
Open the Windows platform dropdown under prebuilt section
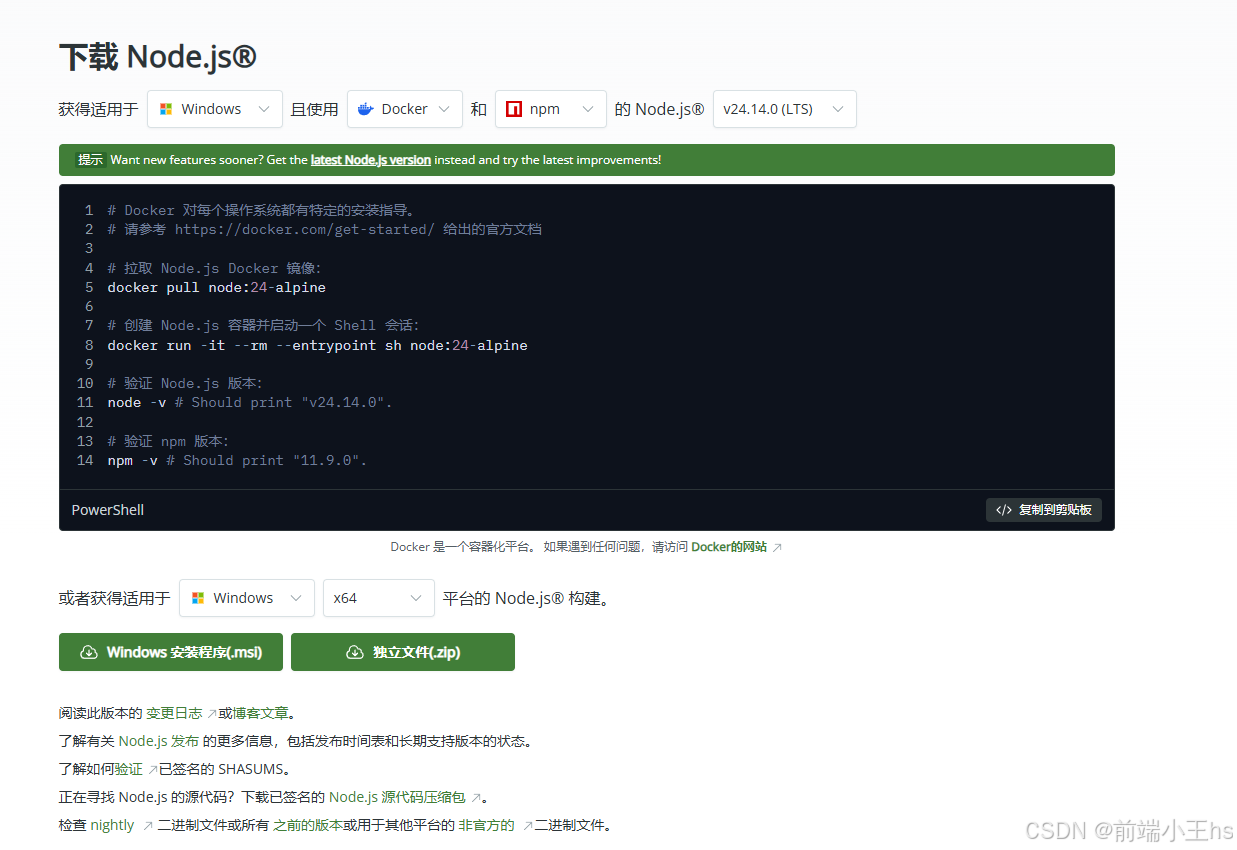pos(247,598)
